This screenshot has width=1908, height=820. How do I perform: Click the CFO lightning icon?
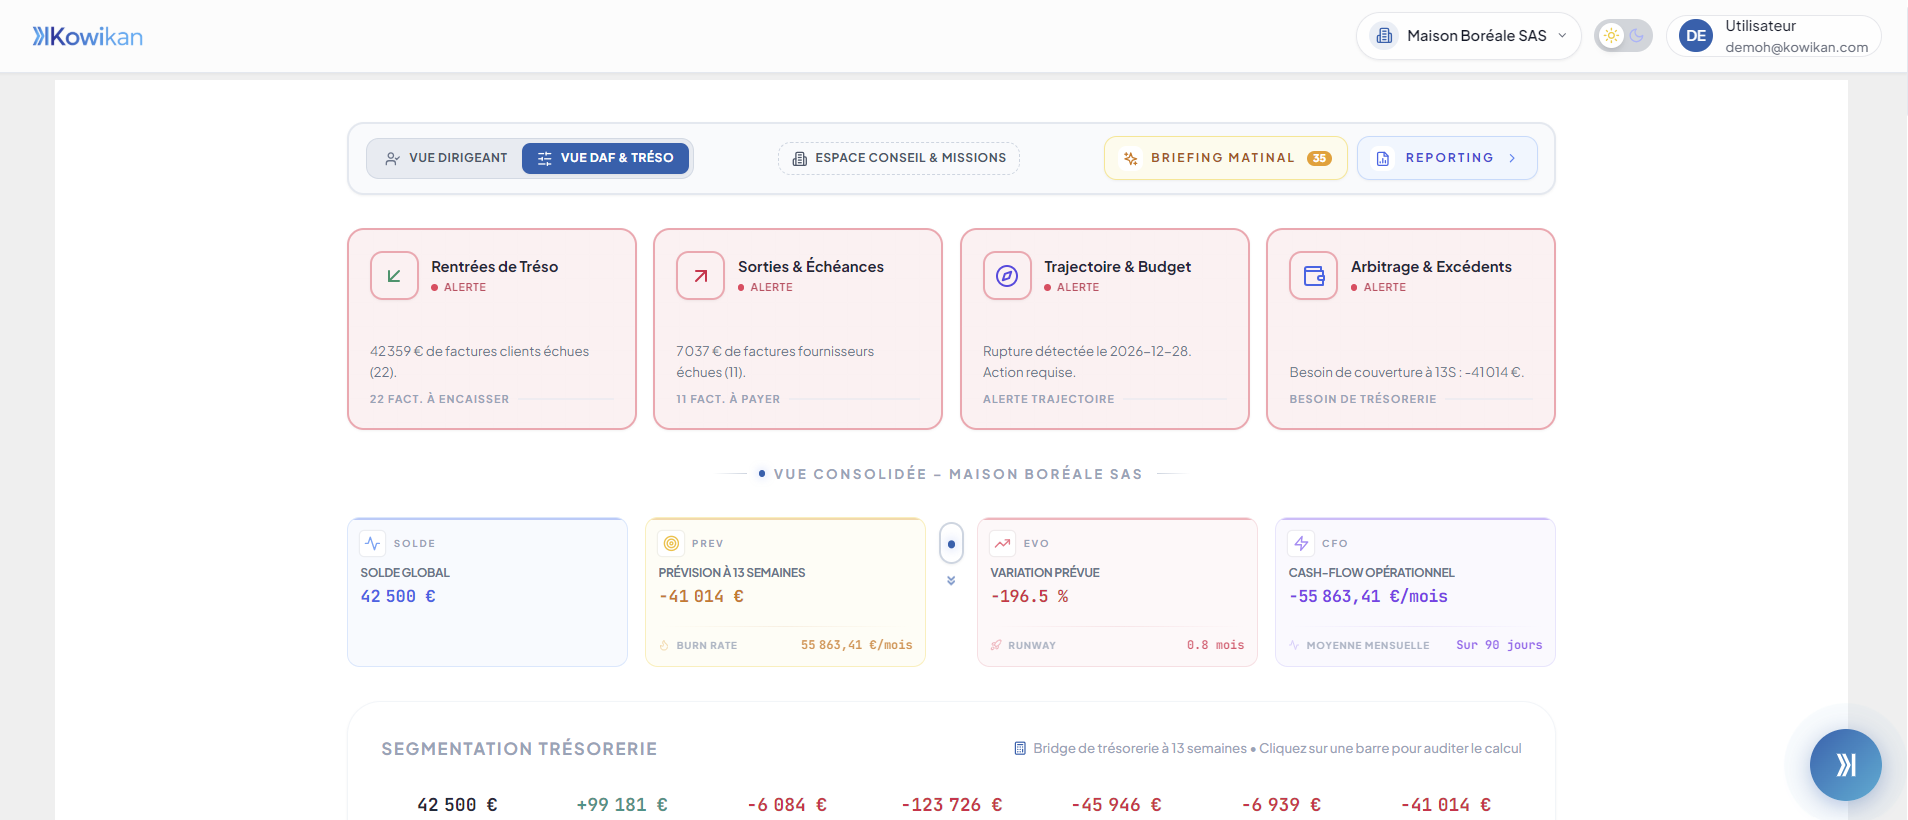pyautogui.click(x=1301, y=543)
